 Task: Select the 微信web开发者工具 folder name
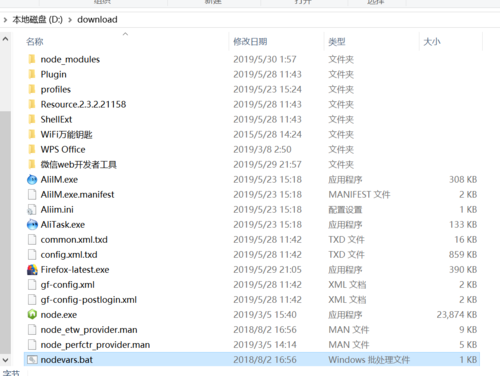[79, 164]
